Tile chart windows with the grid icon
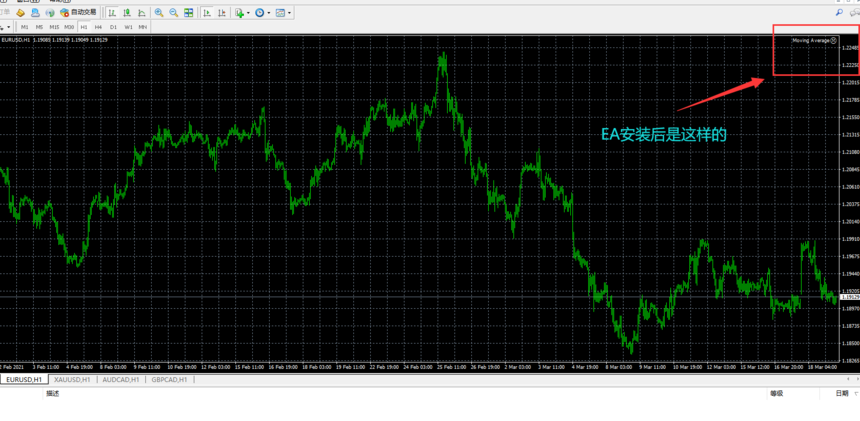 coord(189,13)
